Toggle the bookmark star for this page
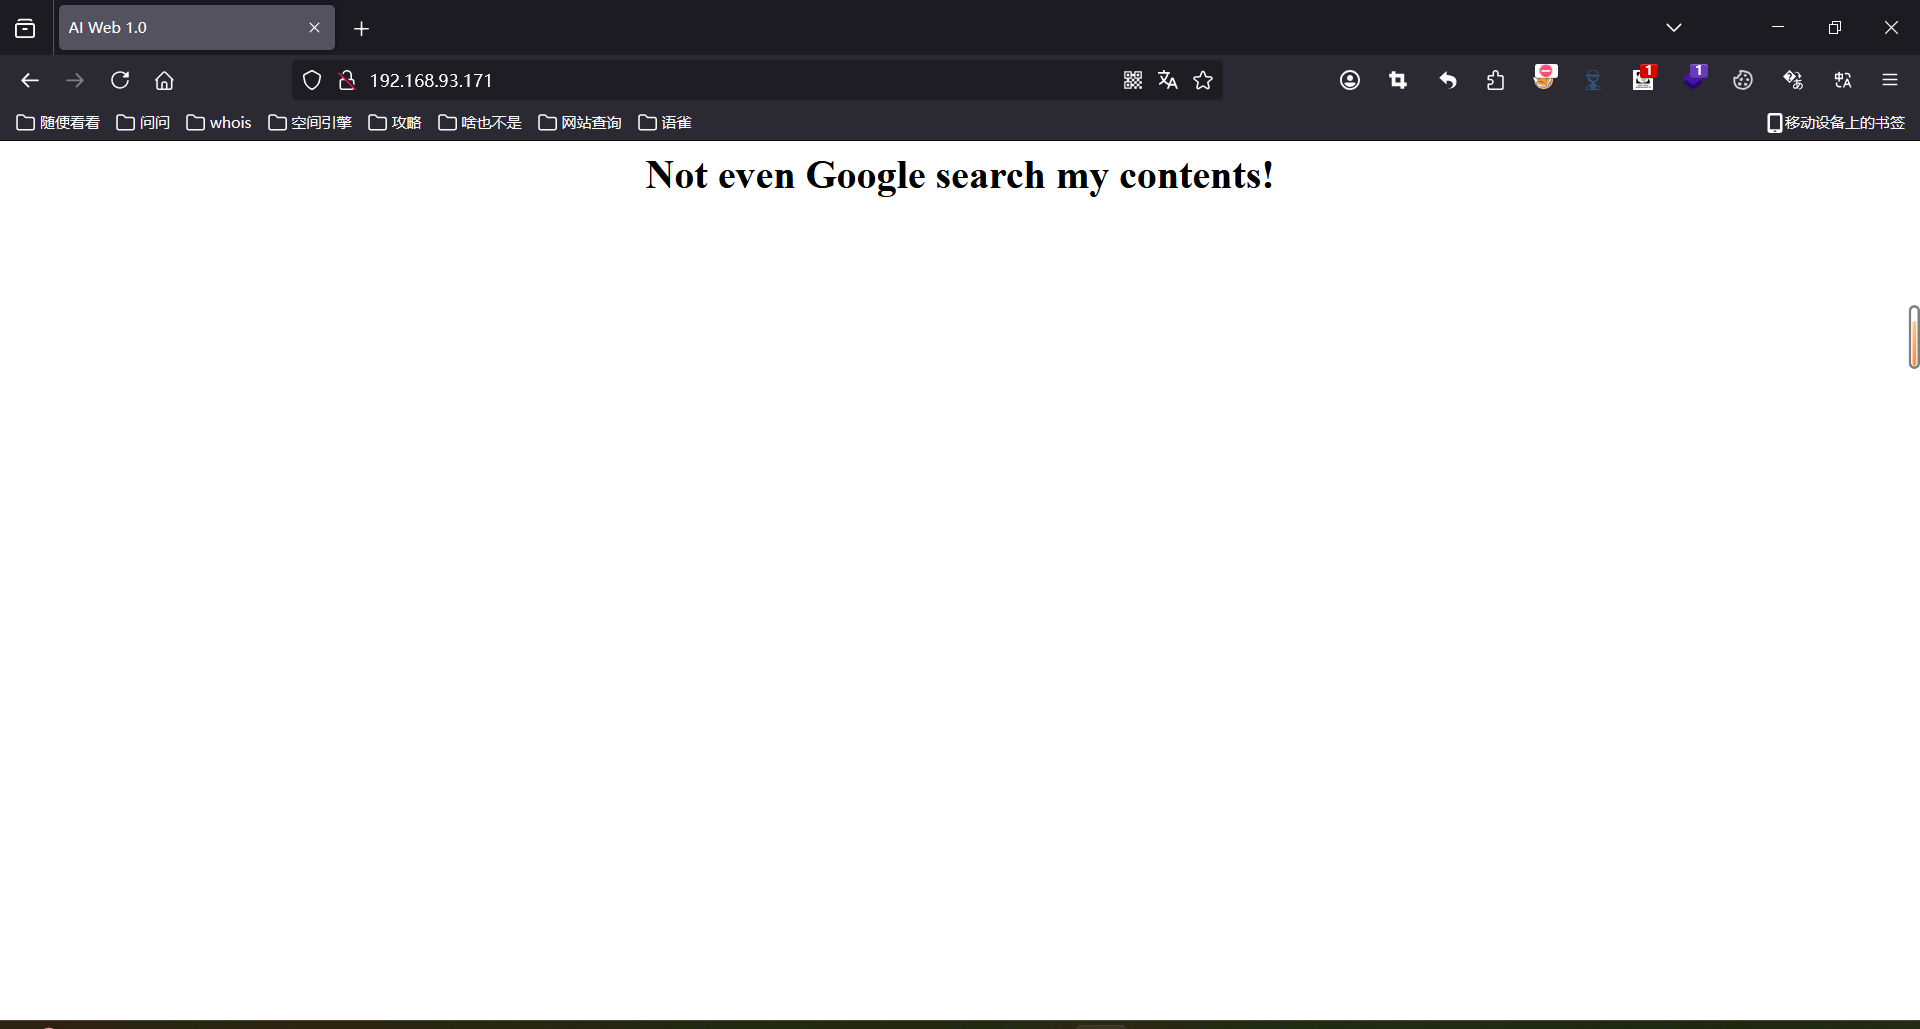Viewport: 1920px width, 1029px height. tap(1203, 80)
